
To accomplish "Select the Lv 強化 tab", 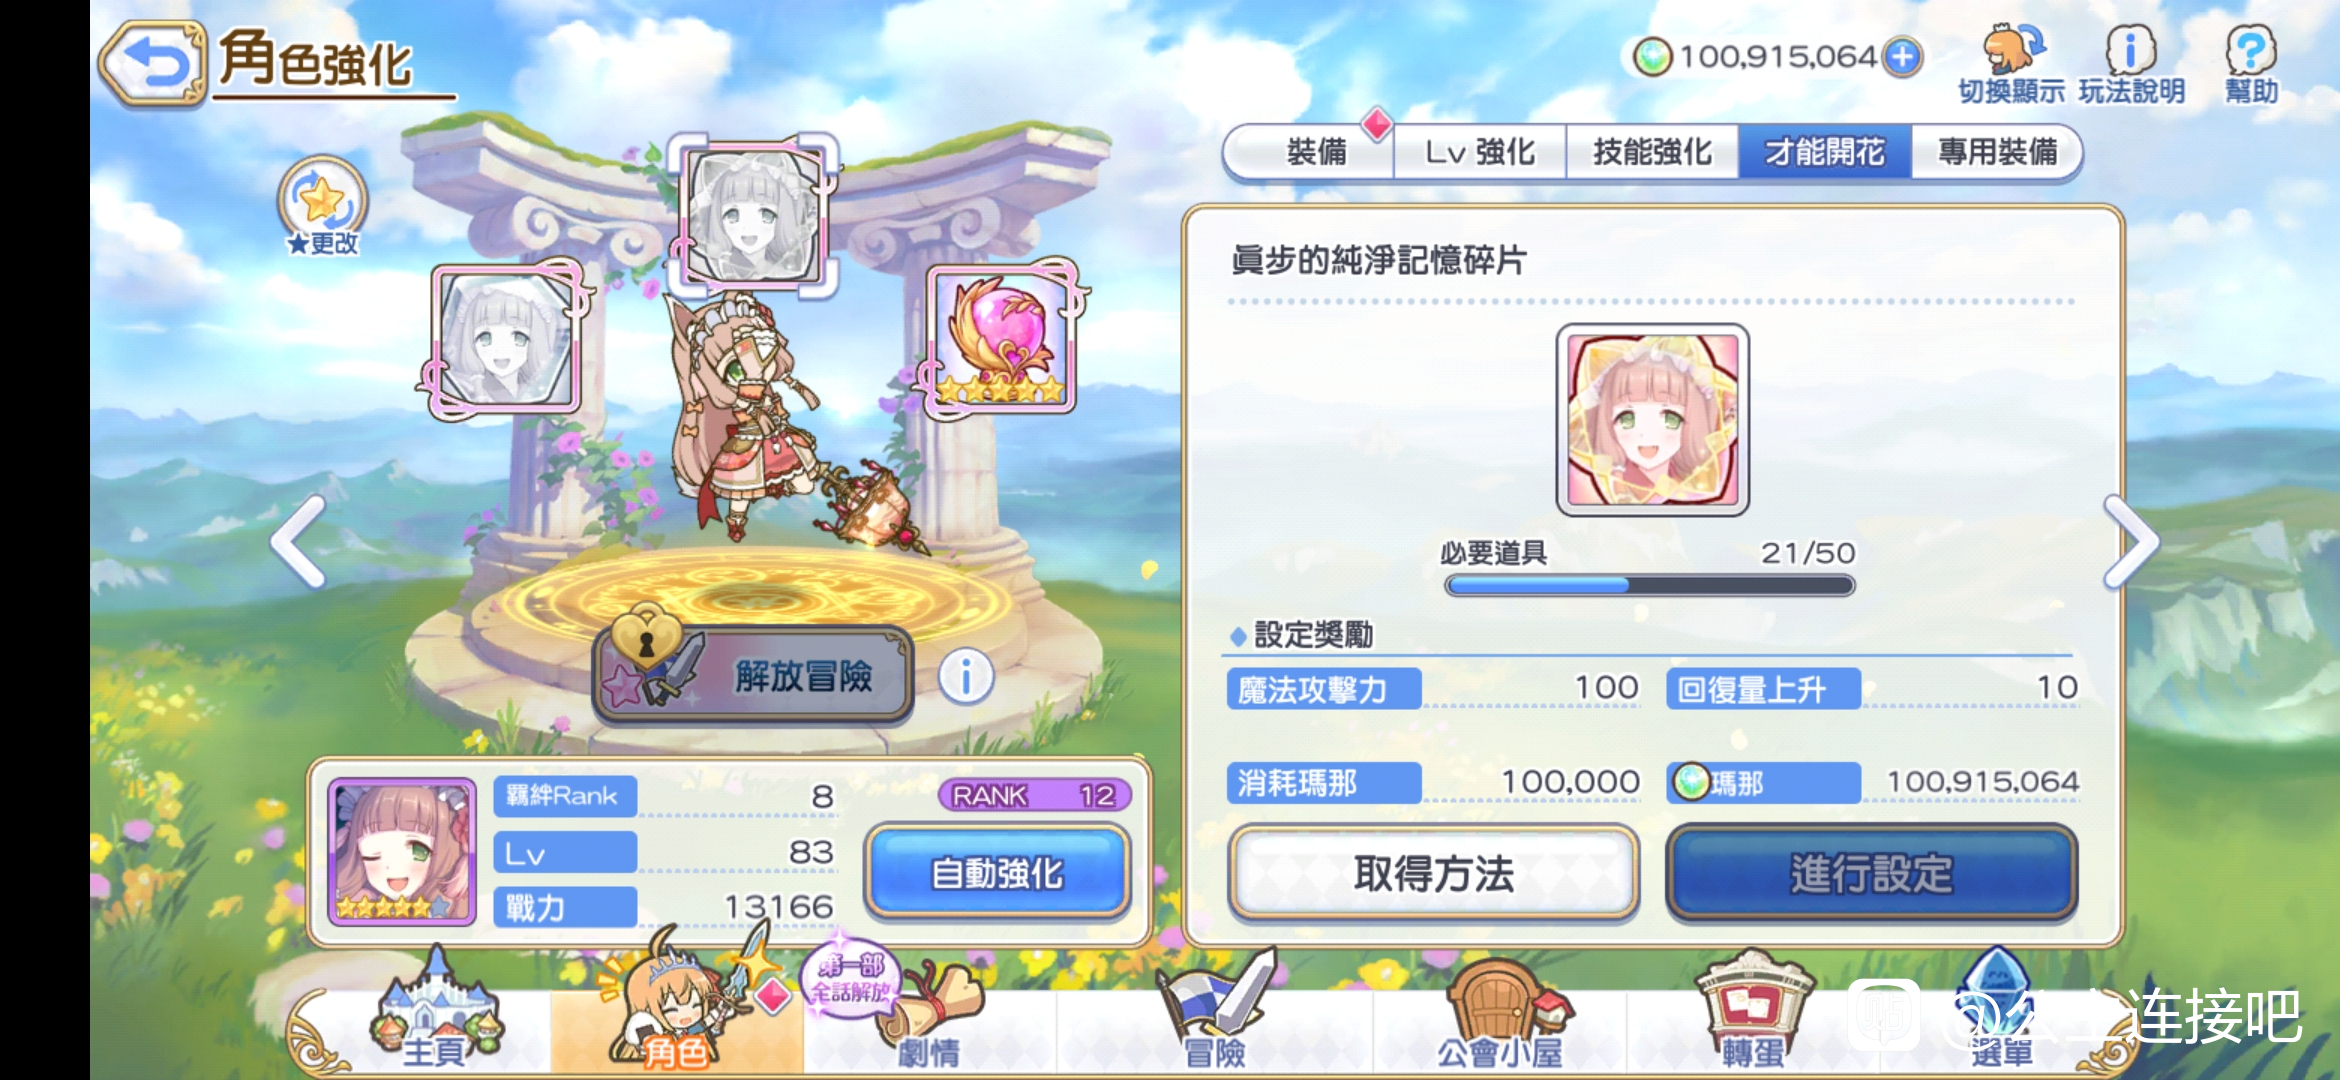I will pyautogui.click(x=1480, y=152).
